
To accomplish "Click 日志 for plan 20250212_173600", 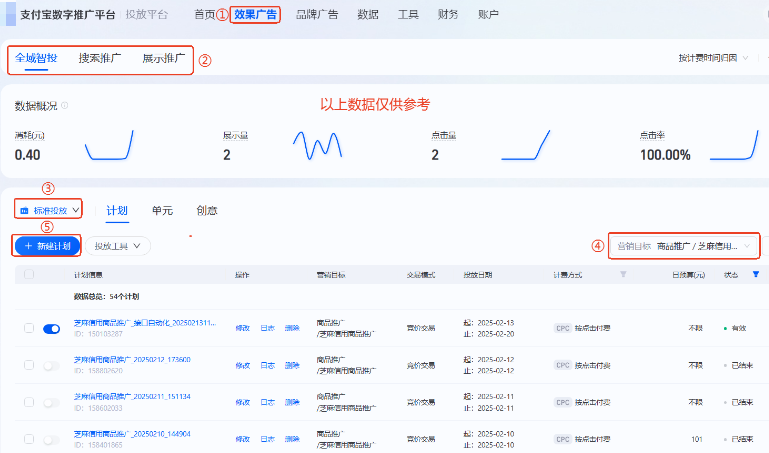I will click(x=267, y=365).
